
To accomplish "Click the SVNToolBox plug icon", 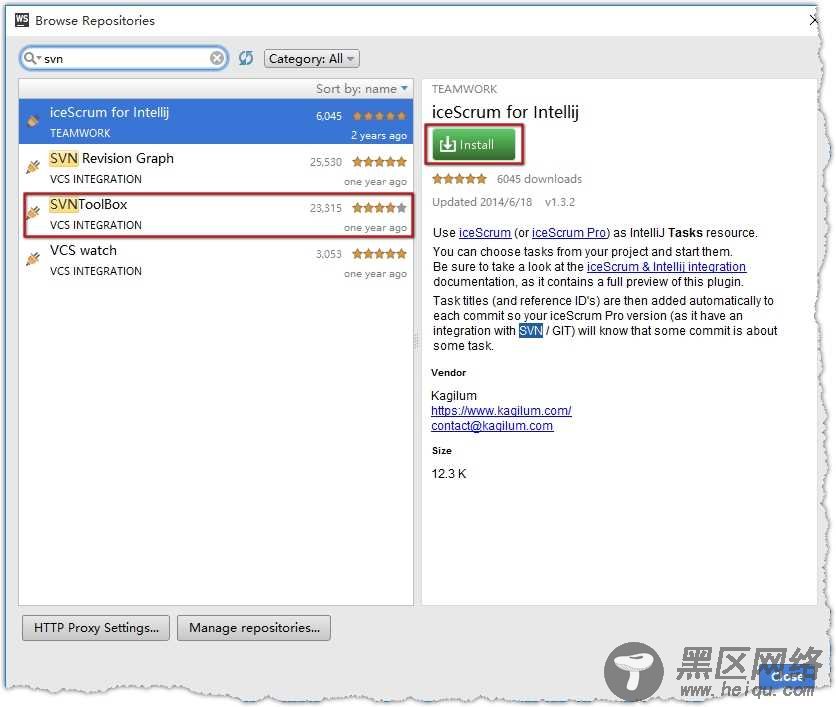I will 33,213.
